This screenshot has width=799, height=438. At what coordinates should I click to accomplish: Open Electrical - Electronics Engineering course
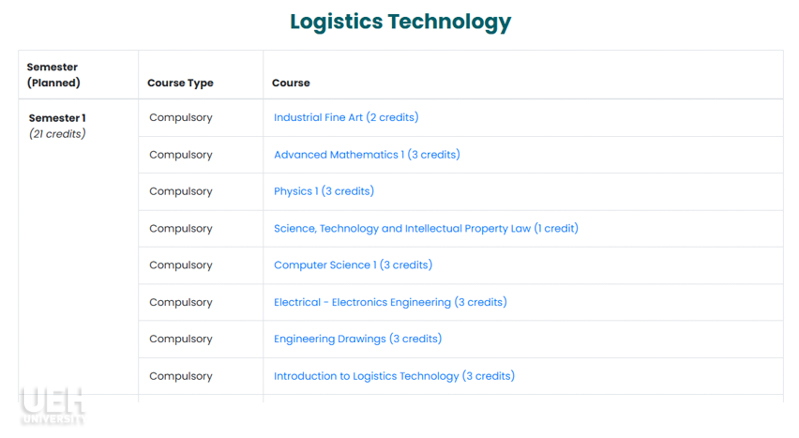(390, 303)
